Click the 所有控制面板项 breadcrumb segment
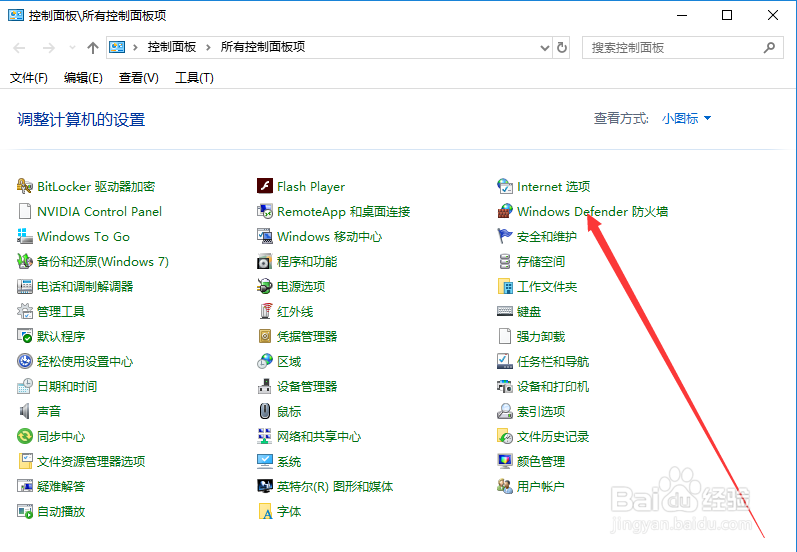This screenshot has width=797, height=552. (263, 47)
